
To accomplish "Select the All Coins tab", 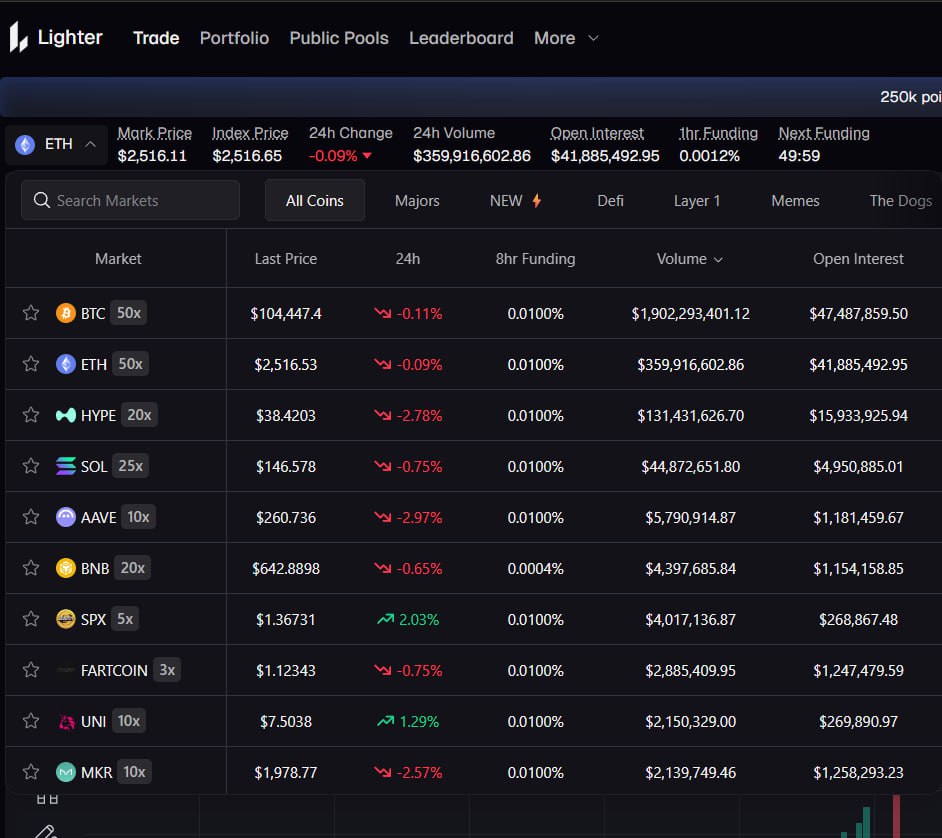I will point(315,200).
